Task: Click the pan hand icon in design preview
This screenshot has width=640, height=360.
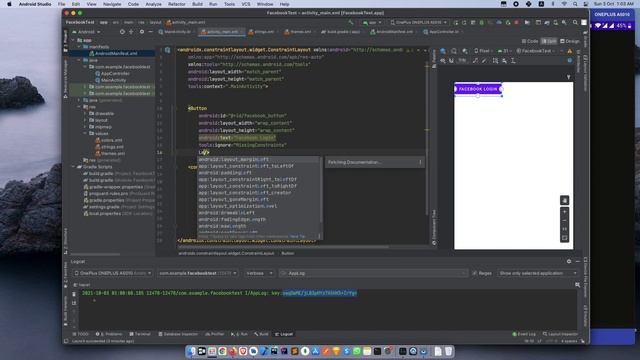Action: 564,200
